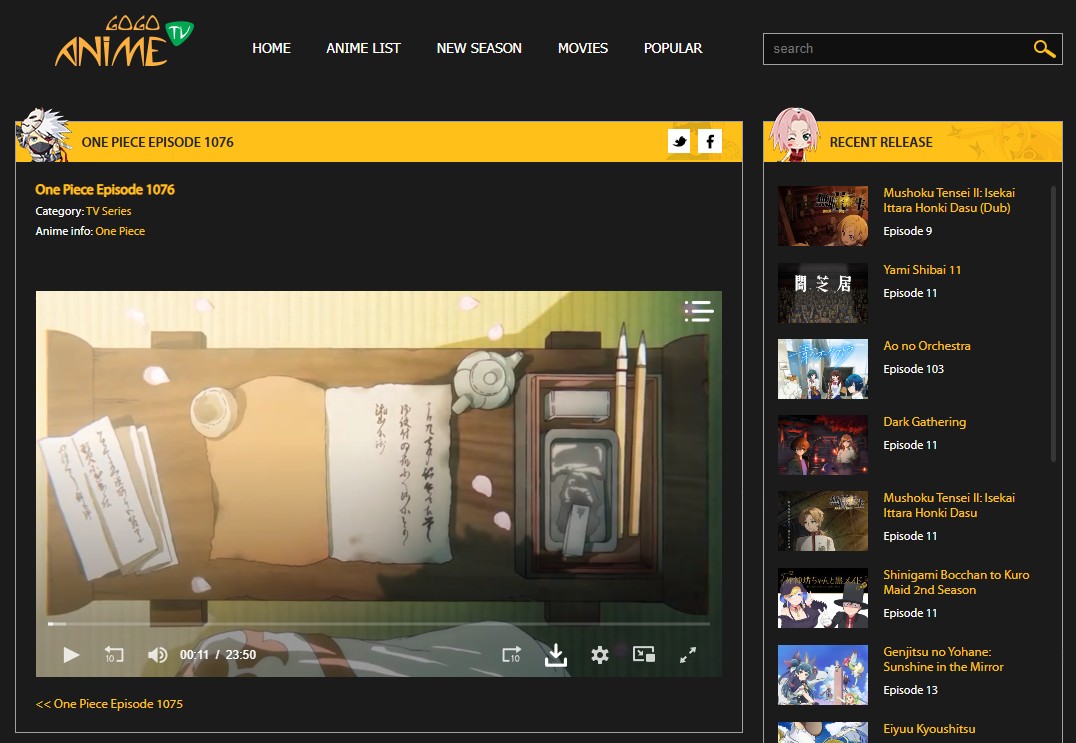Viewport: 1076px width, 743px height.
Task: Open the Anime List menu
Action: coord(363,48)
